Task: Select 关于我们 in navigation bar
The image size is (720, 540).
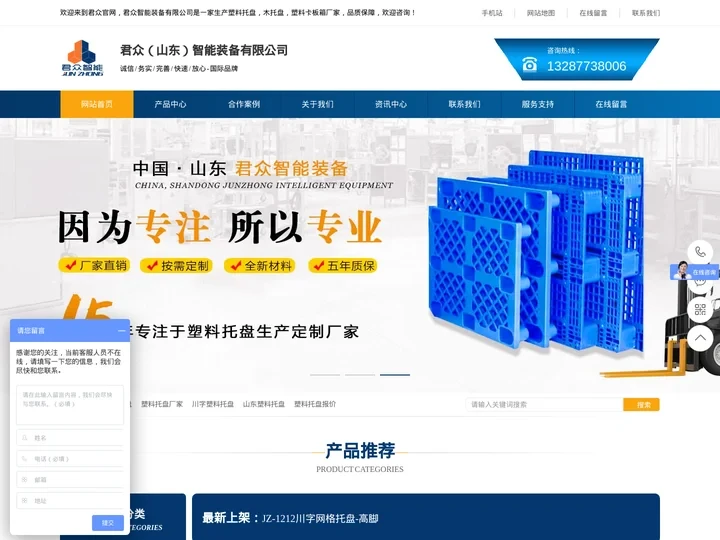Action: tap(317, 104)
